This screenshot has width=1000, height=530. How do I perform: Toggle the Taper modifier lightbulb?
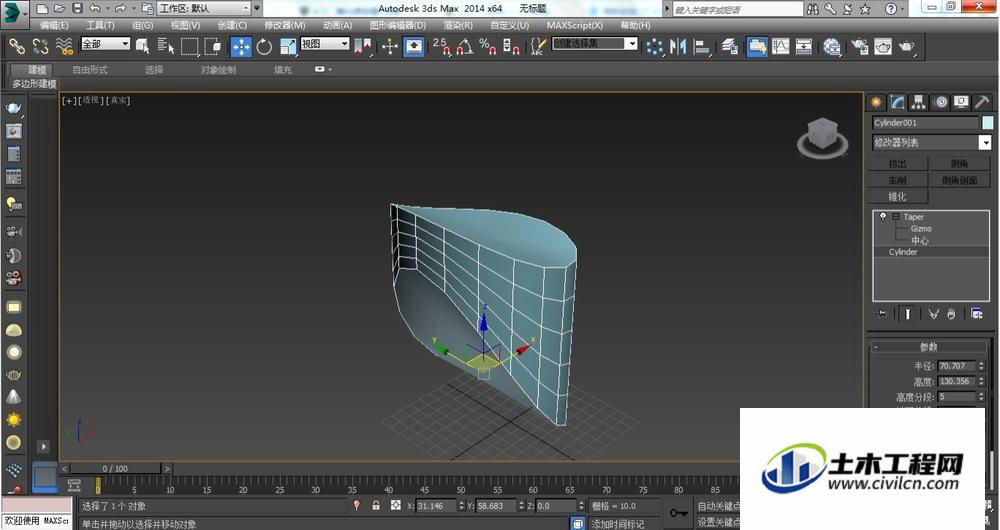click(x=883, y=217)
